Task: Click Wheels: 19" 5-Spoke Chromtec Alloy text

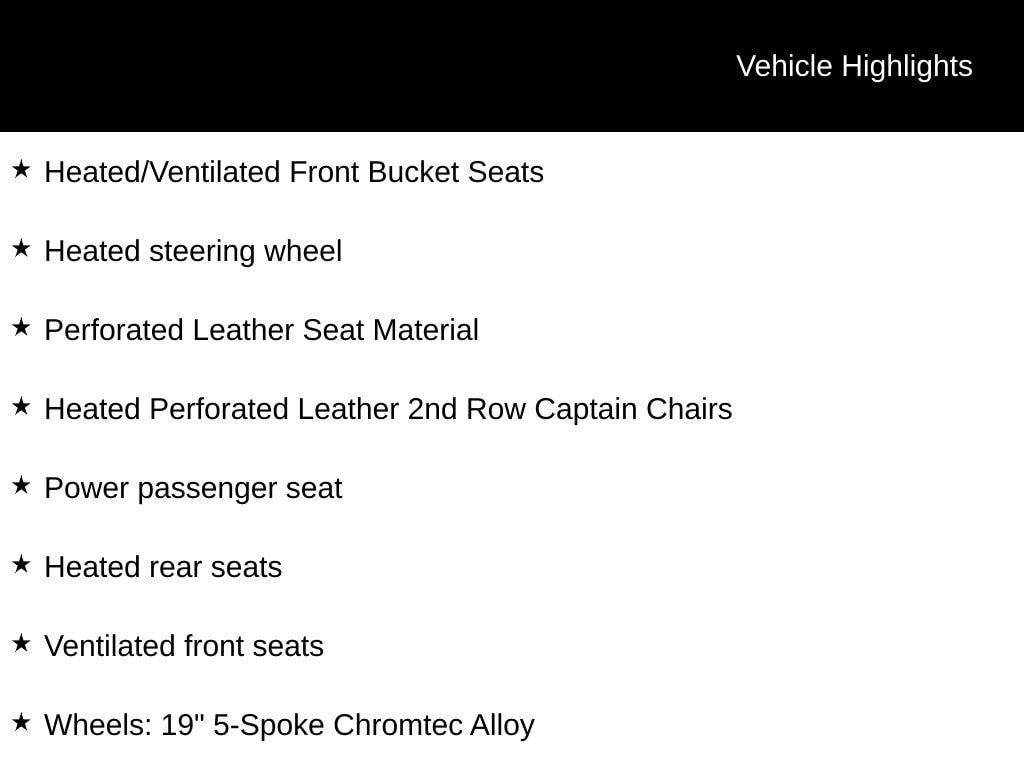Action: coord(289,726)
